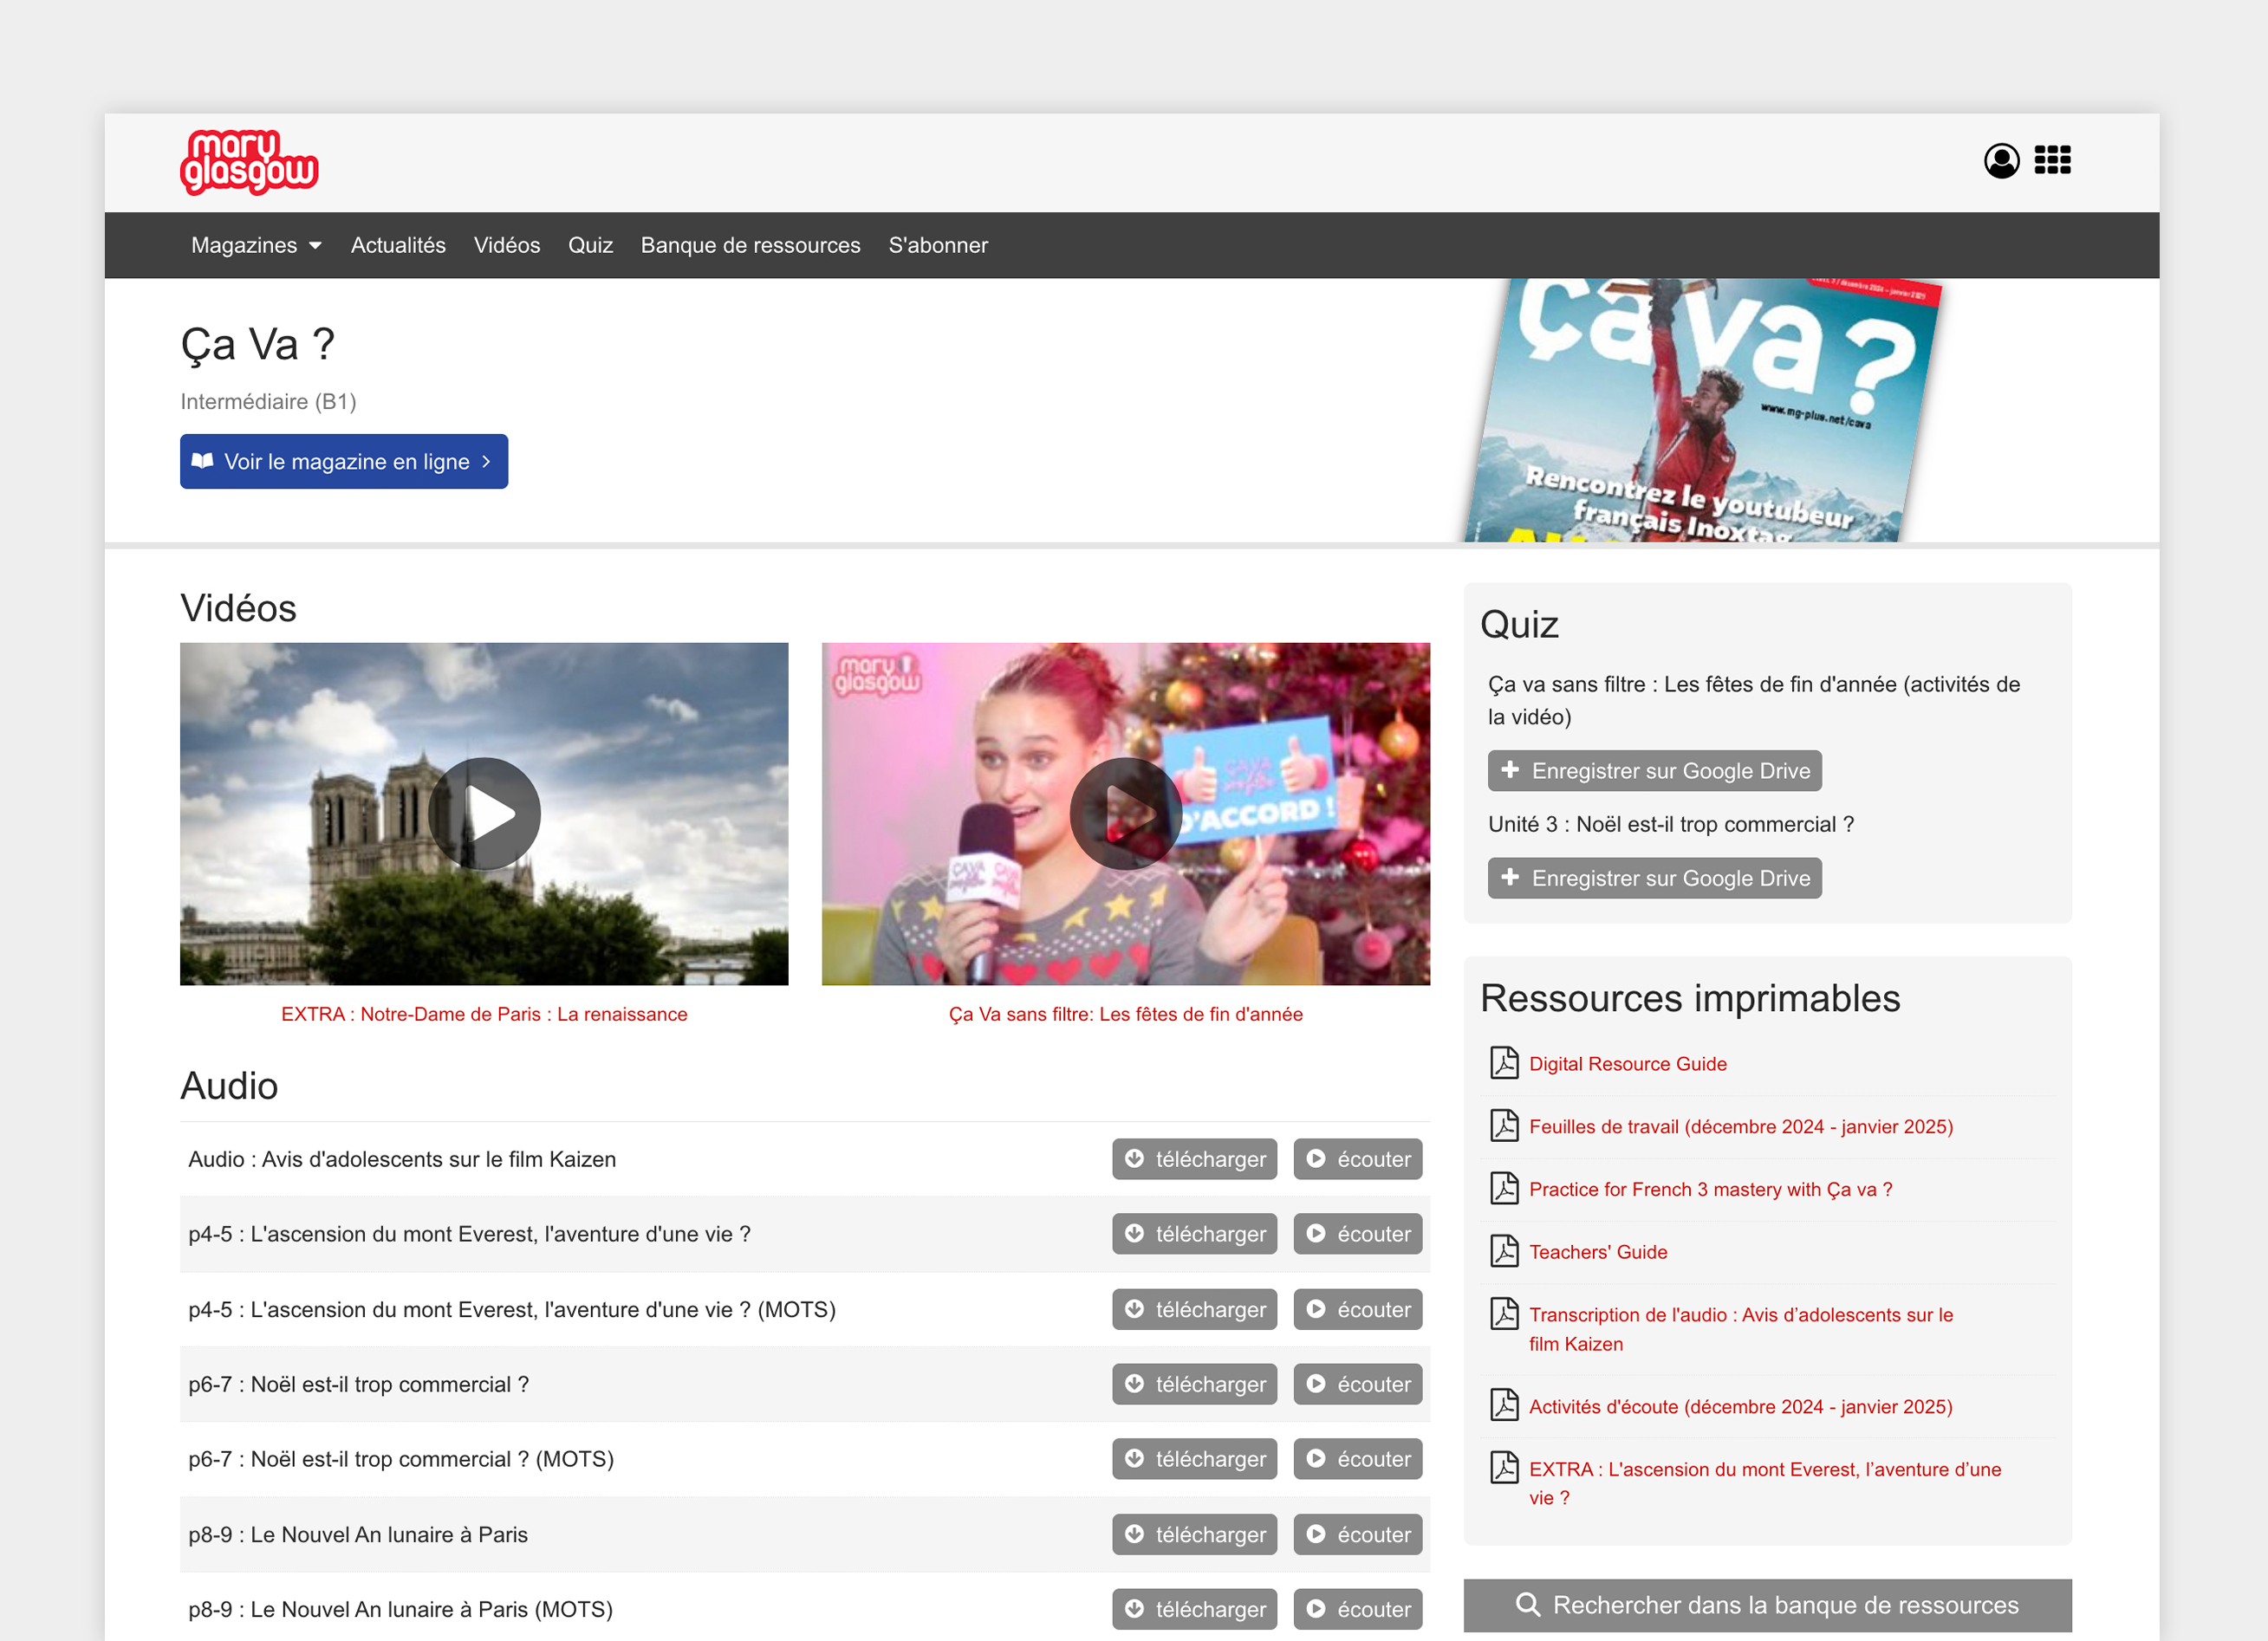This screenshot has width=2268, height=1641.
Task: Open Practice for French 3 mastery link
Action: [1710, 1189]
